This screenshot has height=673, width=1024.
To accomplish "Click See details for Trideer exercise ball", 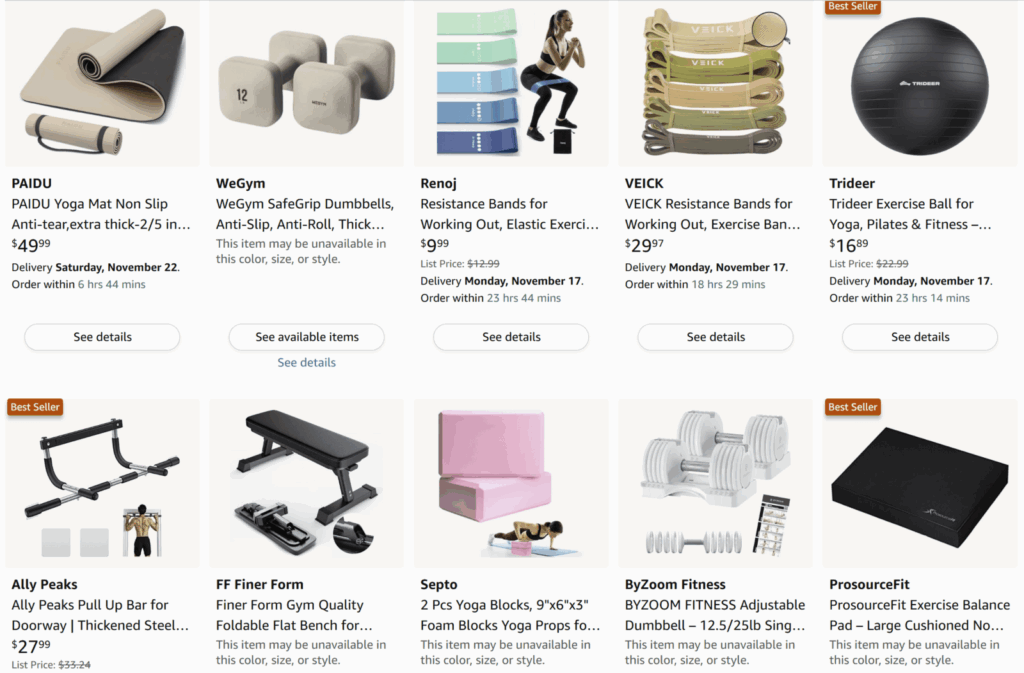I will pyautogui.click(x=920, y=337).
